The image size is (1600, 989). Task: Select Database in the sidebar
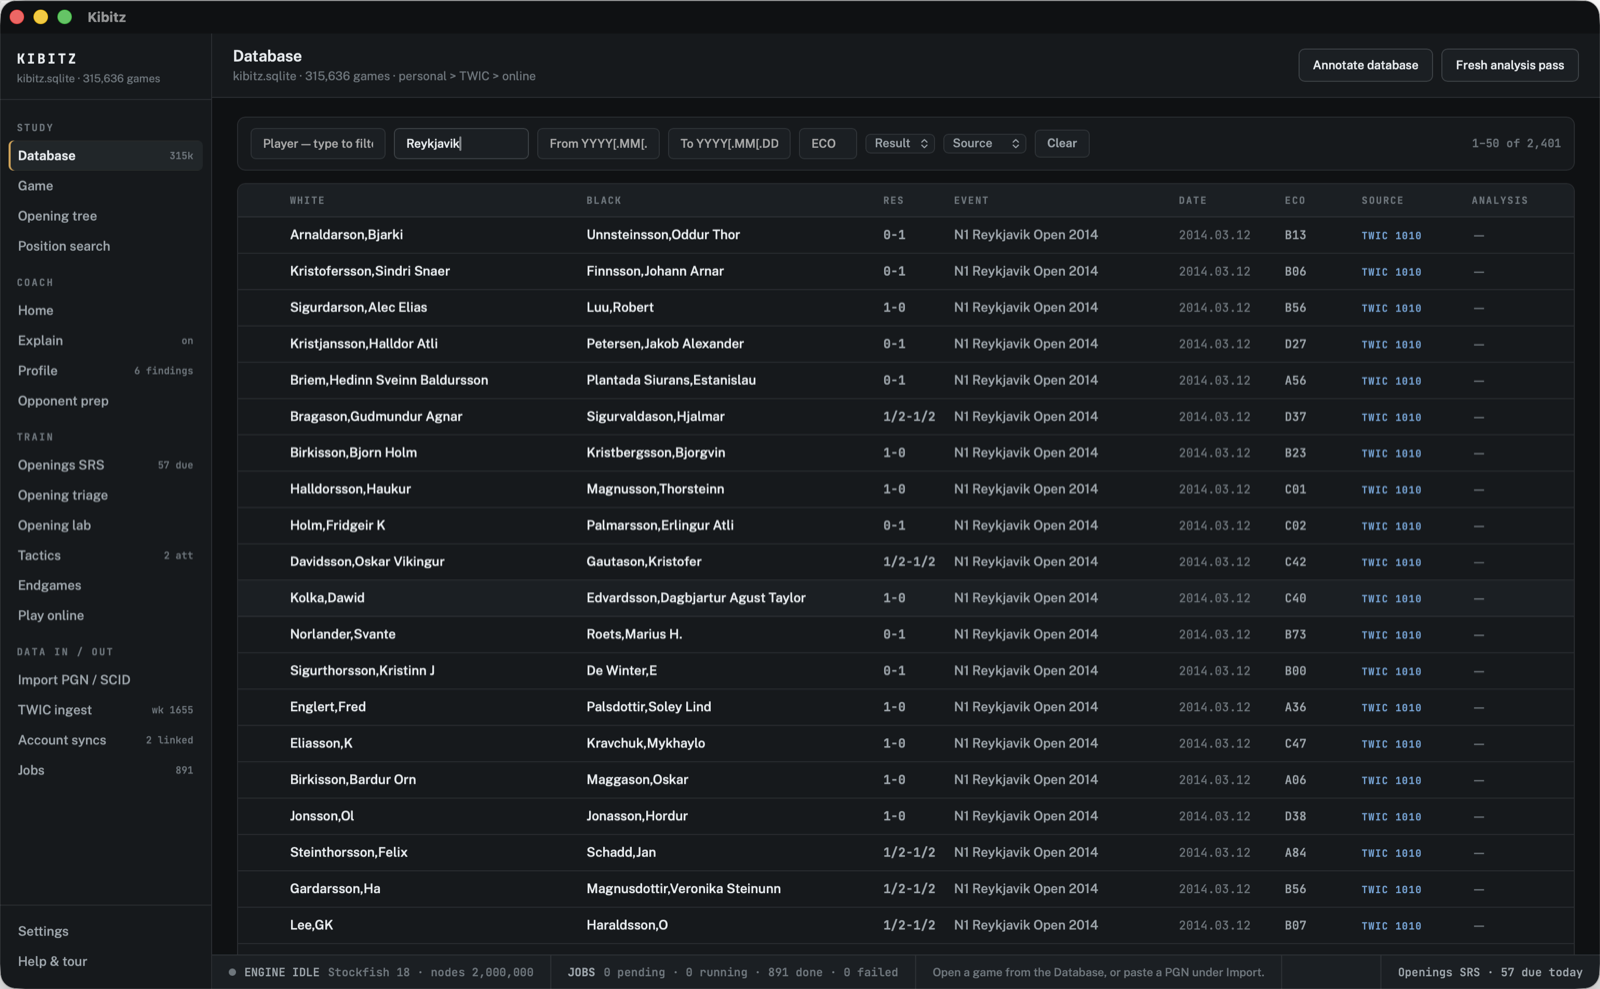click(105, 155)
